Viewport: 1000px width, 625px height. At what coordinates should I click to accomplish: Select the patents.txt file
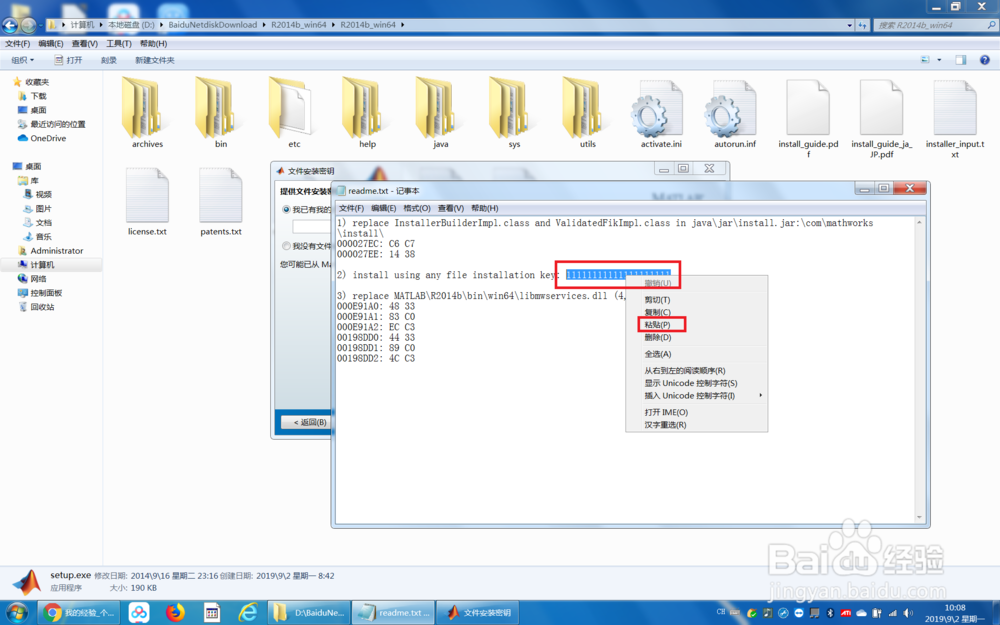coord(221,202)
